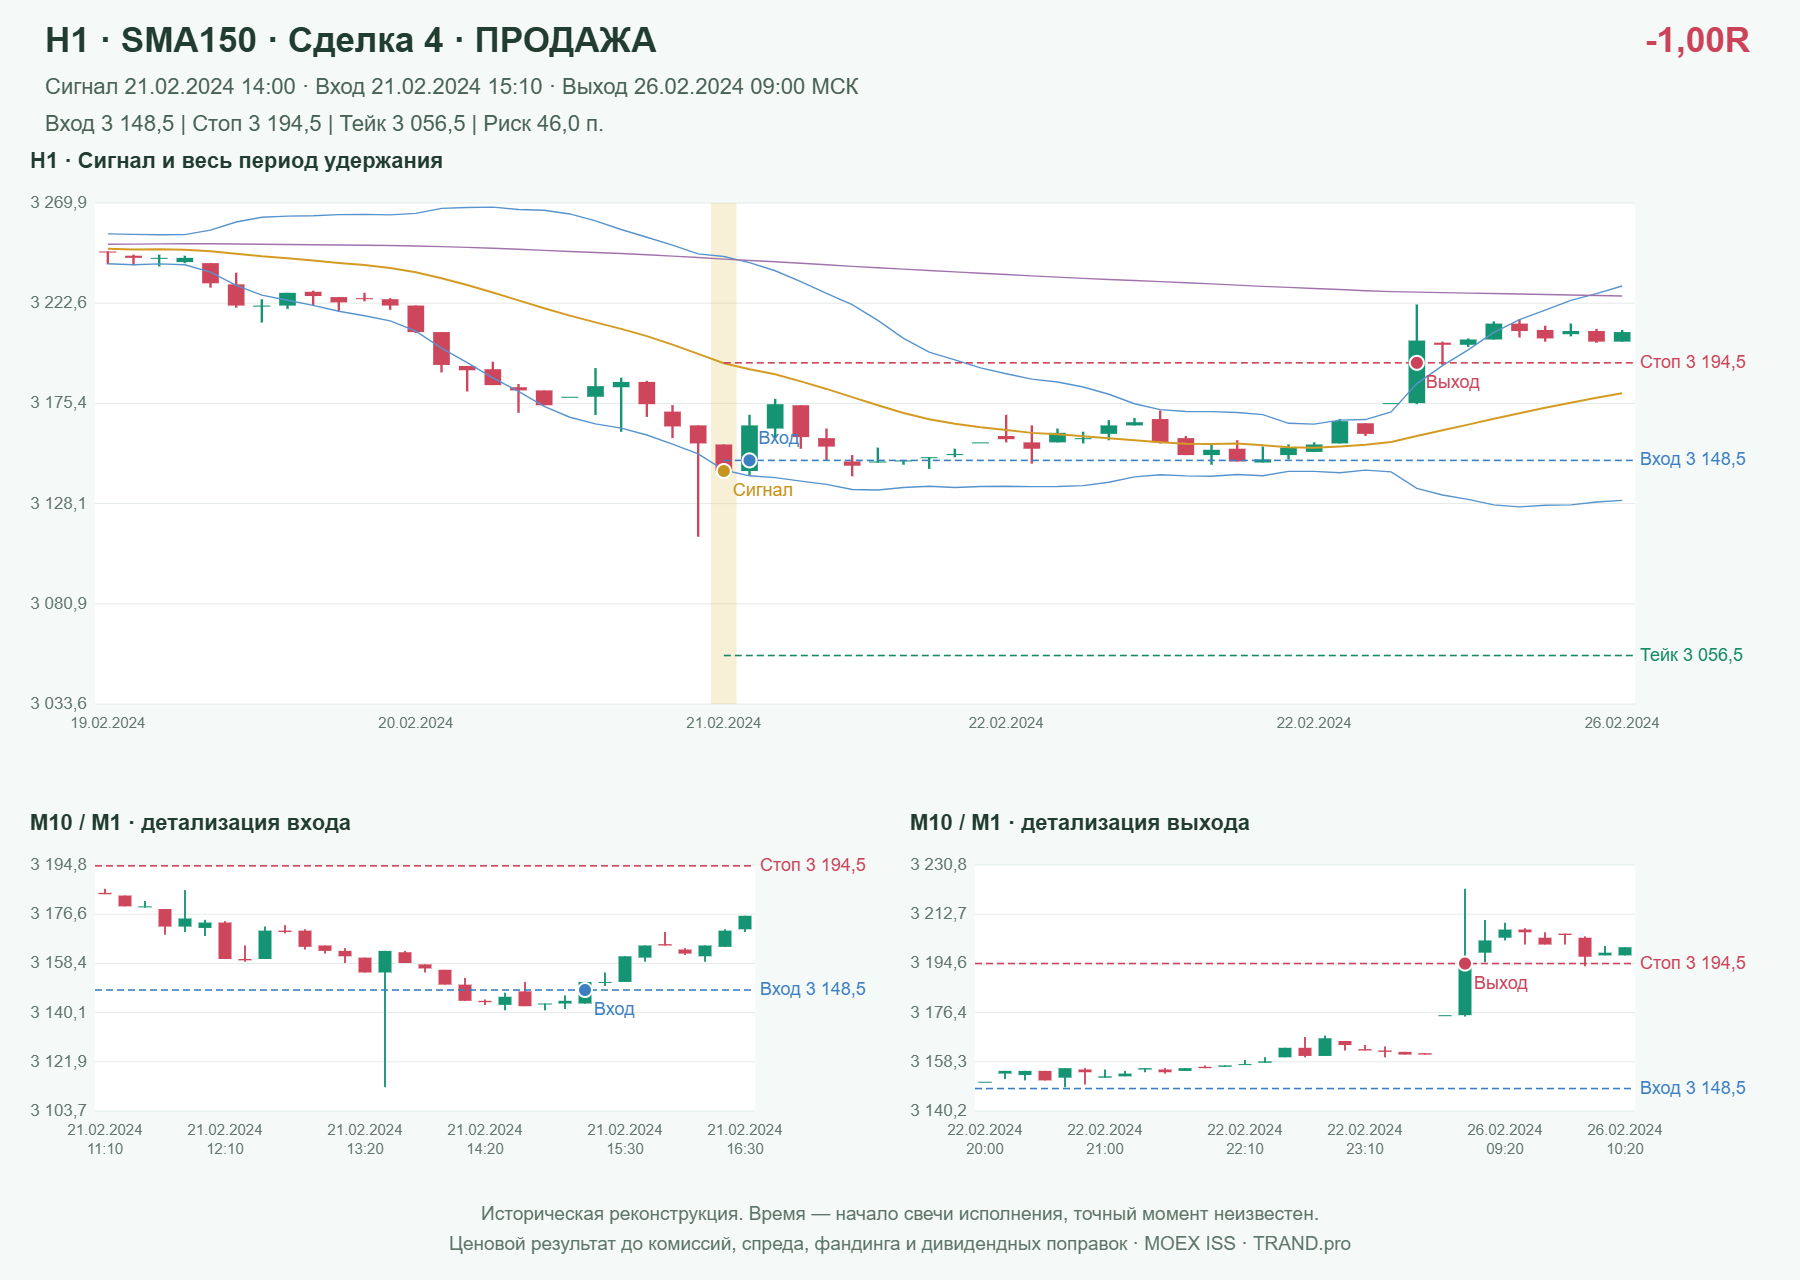Click the tall green exit candle on H1 chart

1416,354
